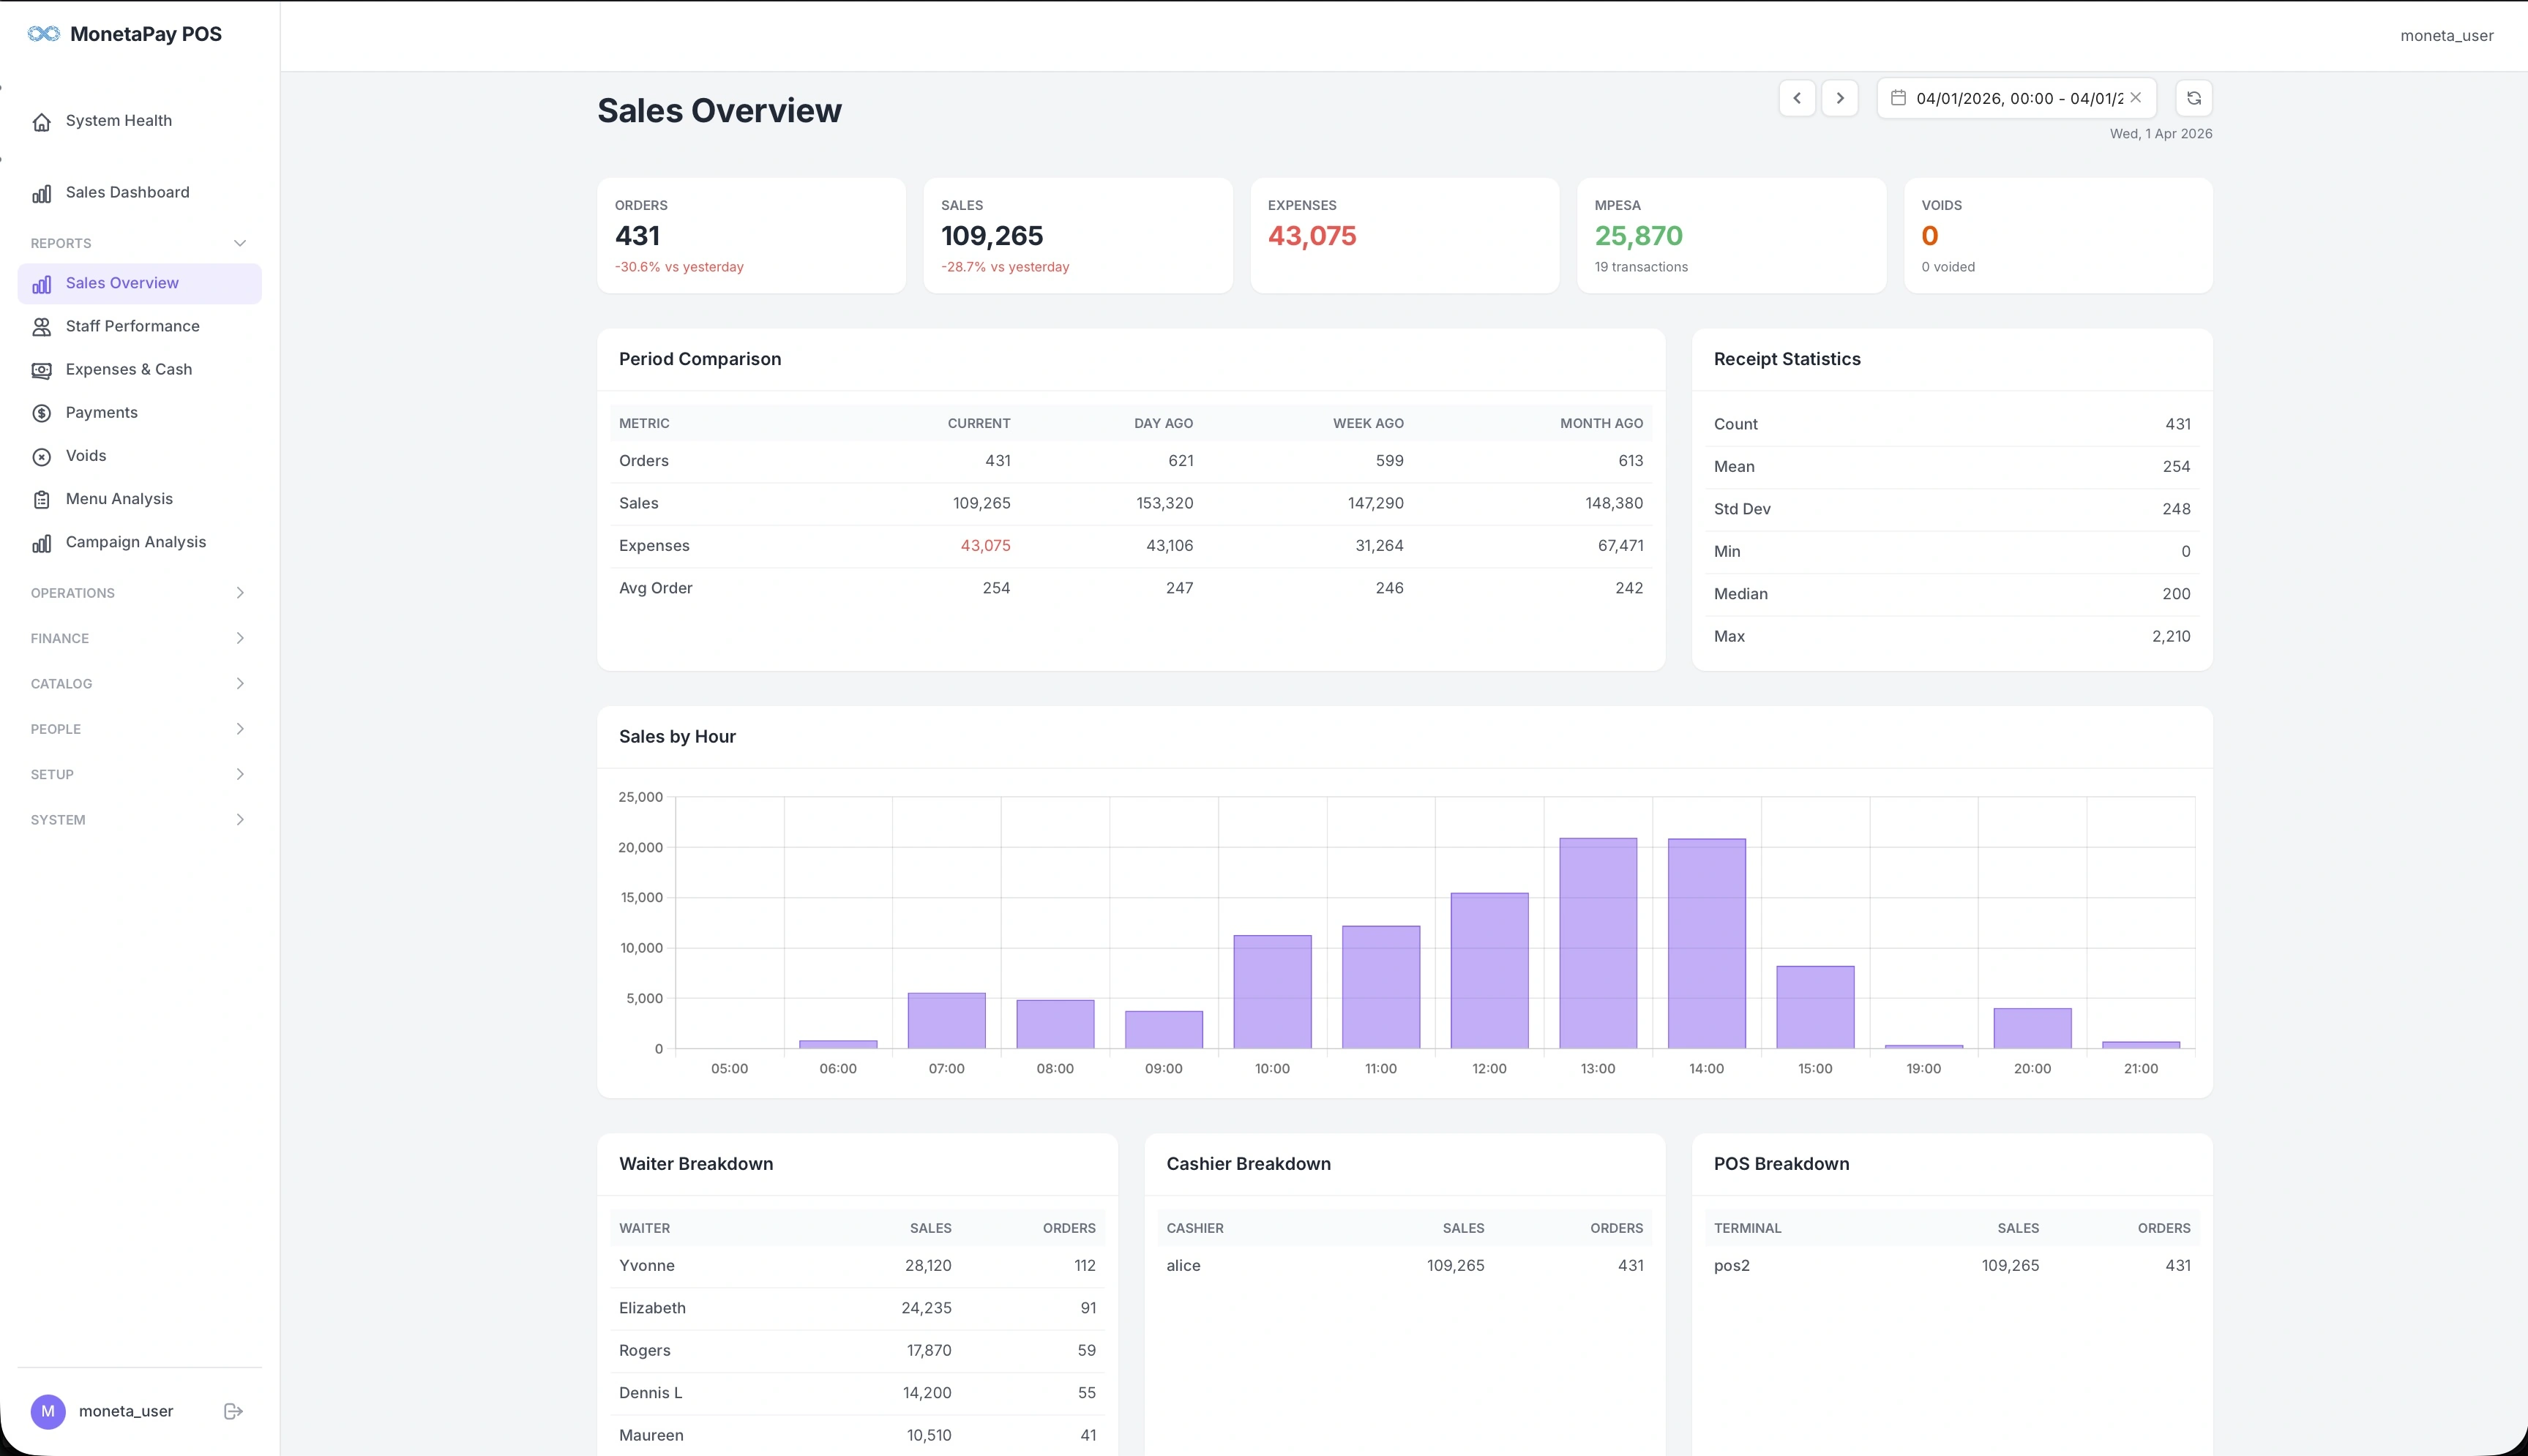Image resolution: width=2528 pixels, height=1456 pixels.
Task: Expand the CATALOG section
Action: tap(139, 684)
